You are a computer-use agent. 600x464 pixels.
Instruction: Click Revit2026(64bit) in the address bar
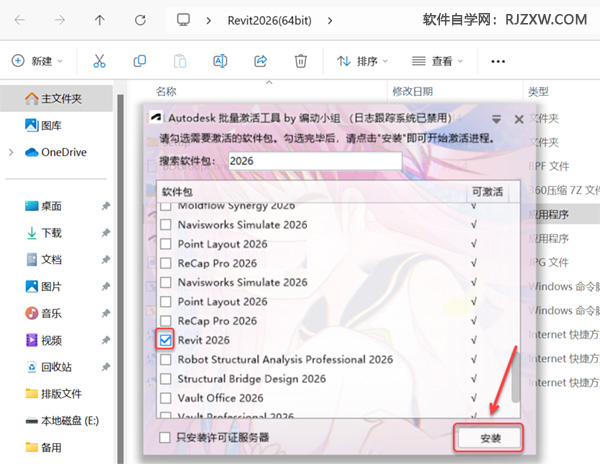[x=269, y=20]
